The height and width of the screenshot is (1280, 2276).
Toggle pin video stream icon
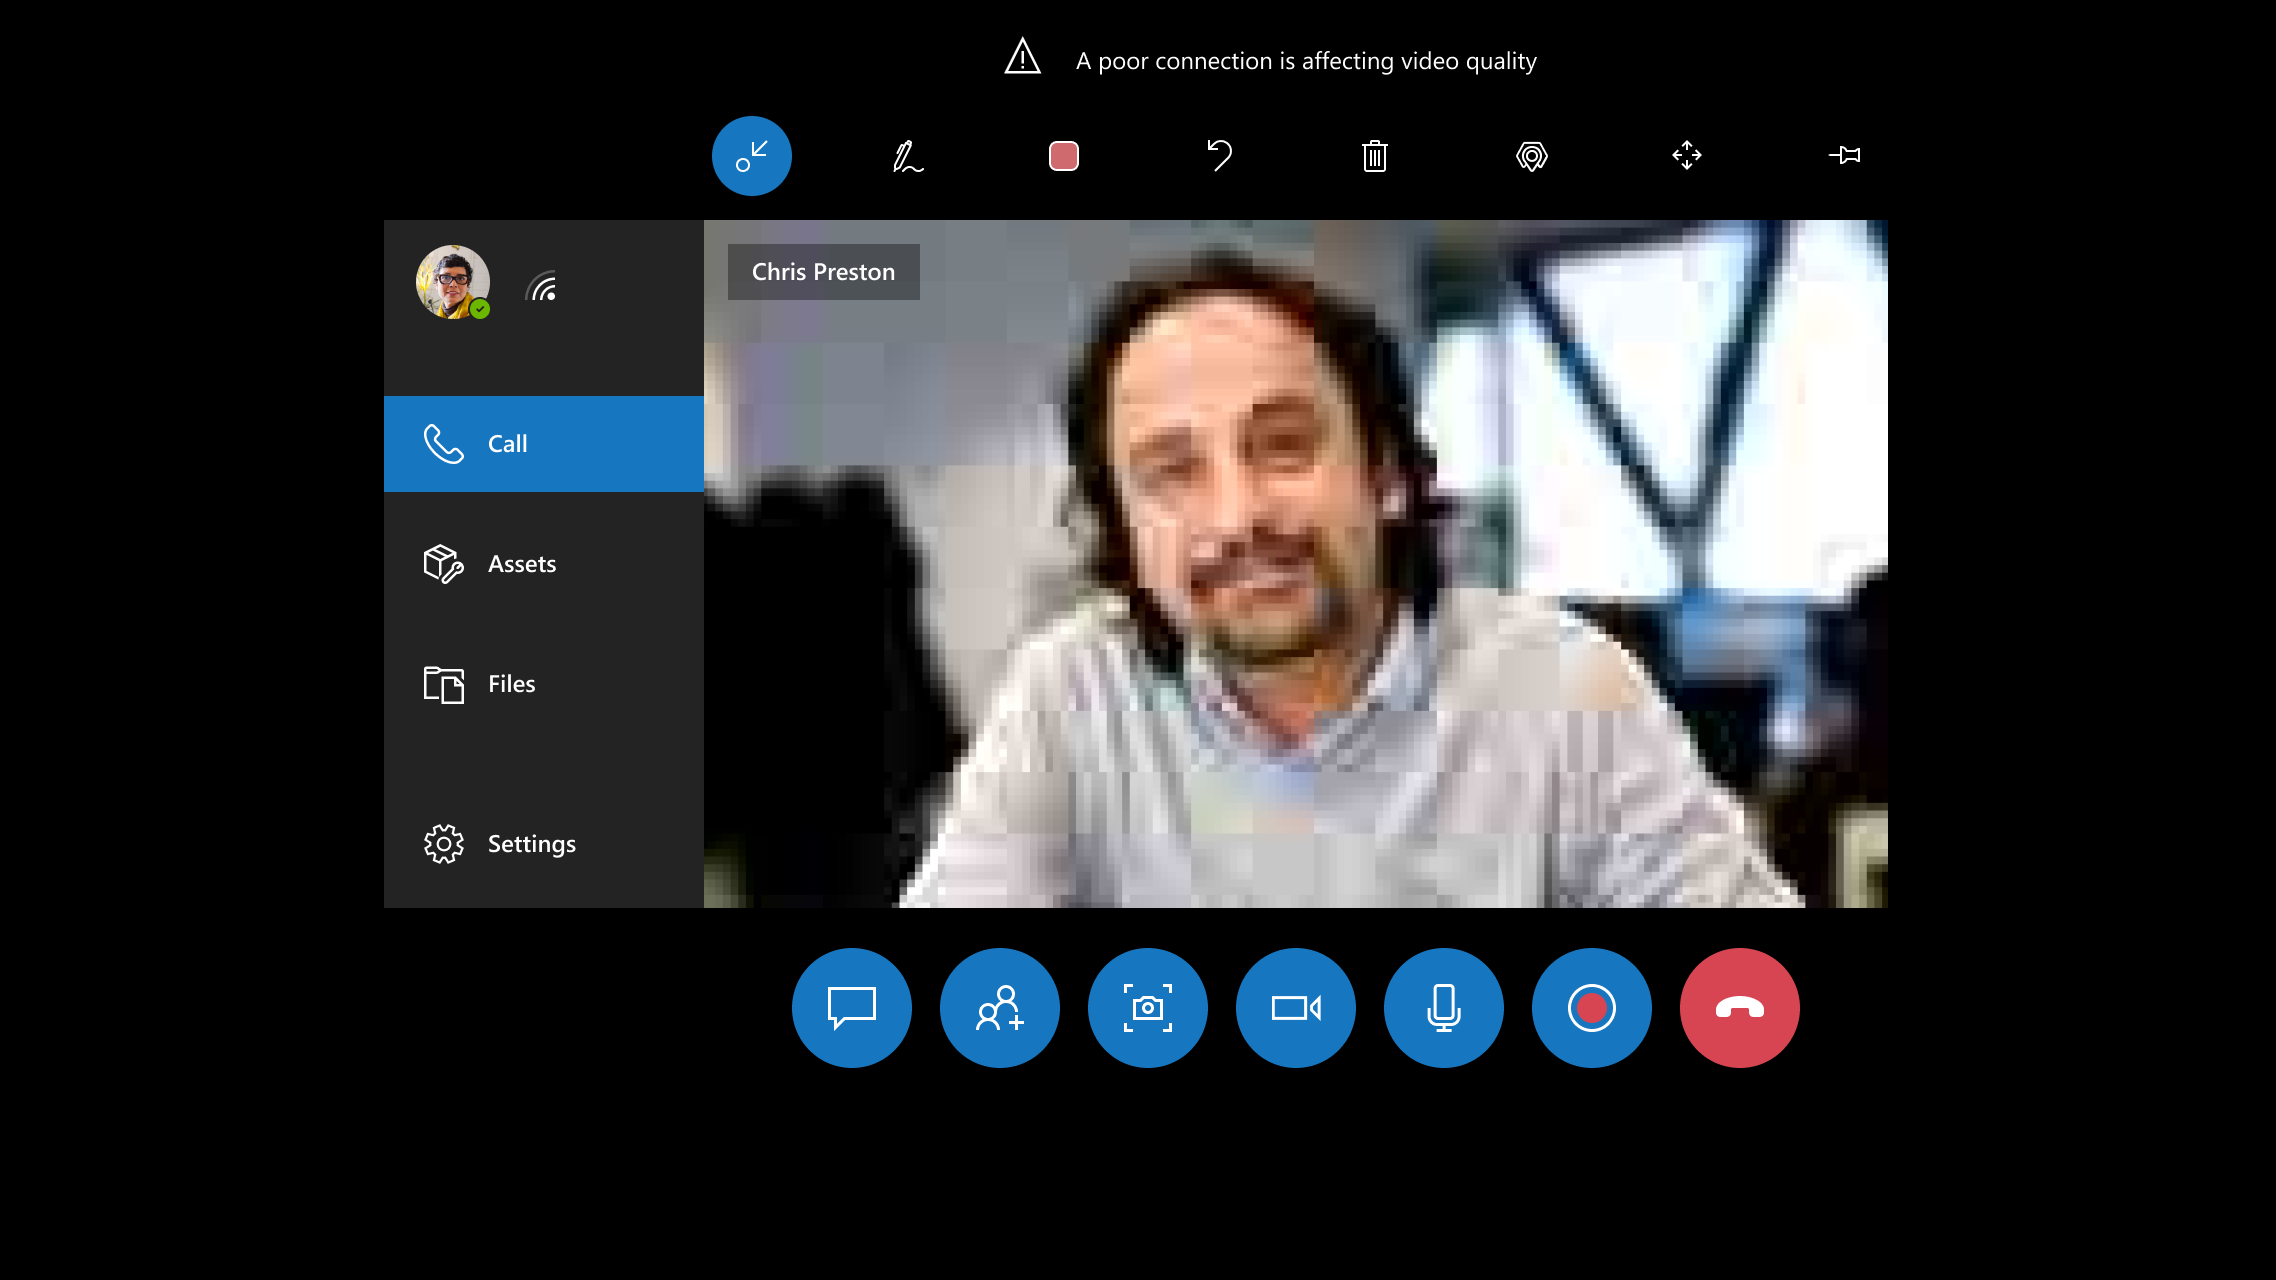point(1845,156)
